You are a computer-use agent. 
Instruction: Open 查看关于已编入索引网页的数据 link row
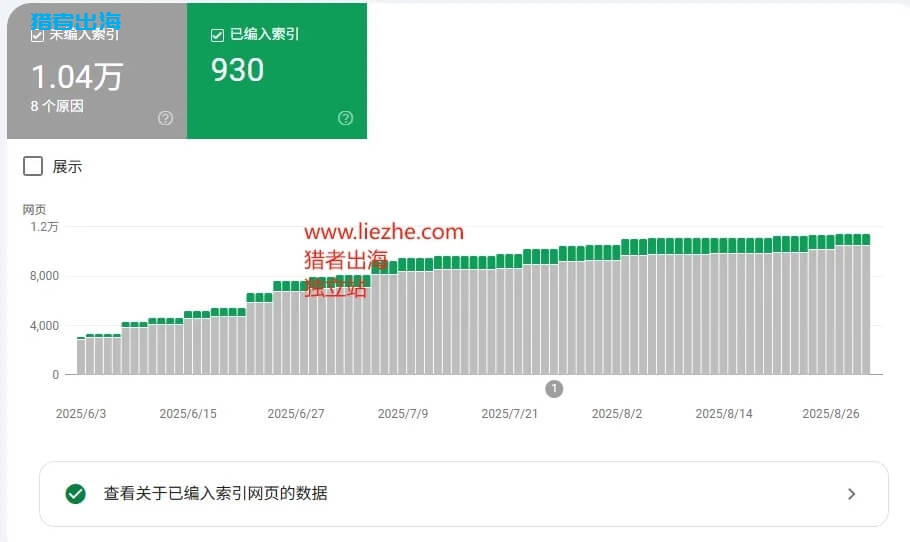pyautogui.click(x=464, y=494)
